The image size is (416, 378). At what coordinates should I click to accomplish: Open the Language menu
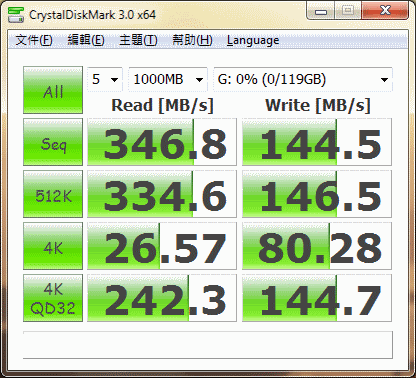tap(253, 40)
